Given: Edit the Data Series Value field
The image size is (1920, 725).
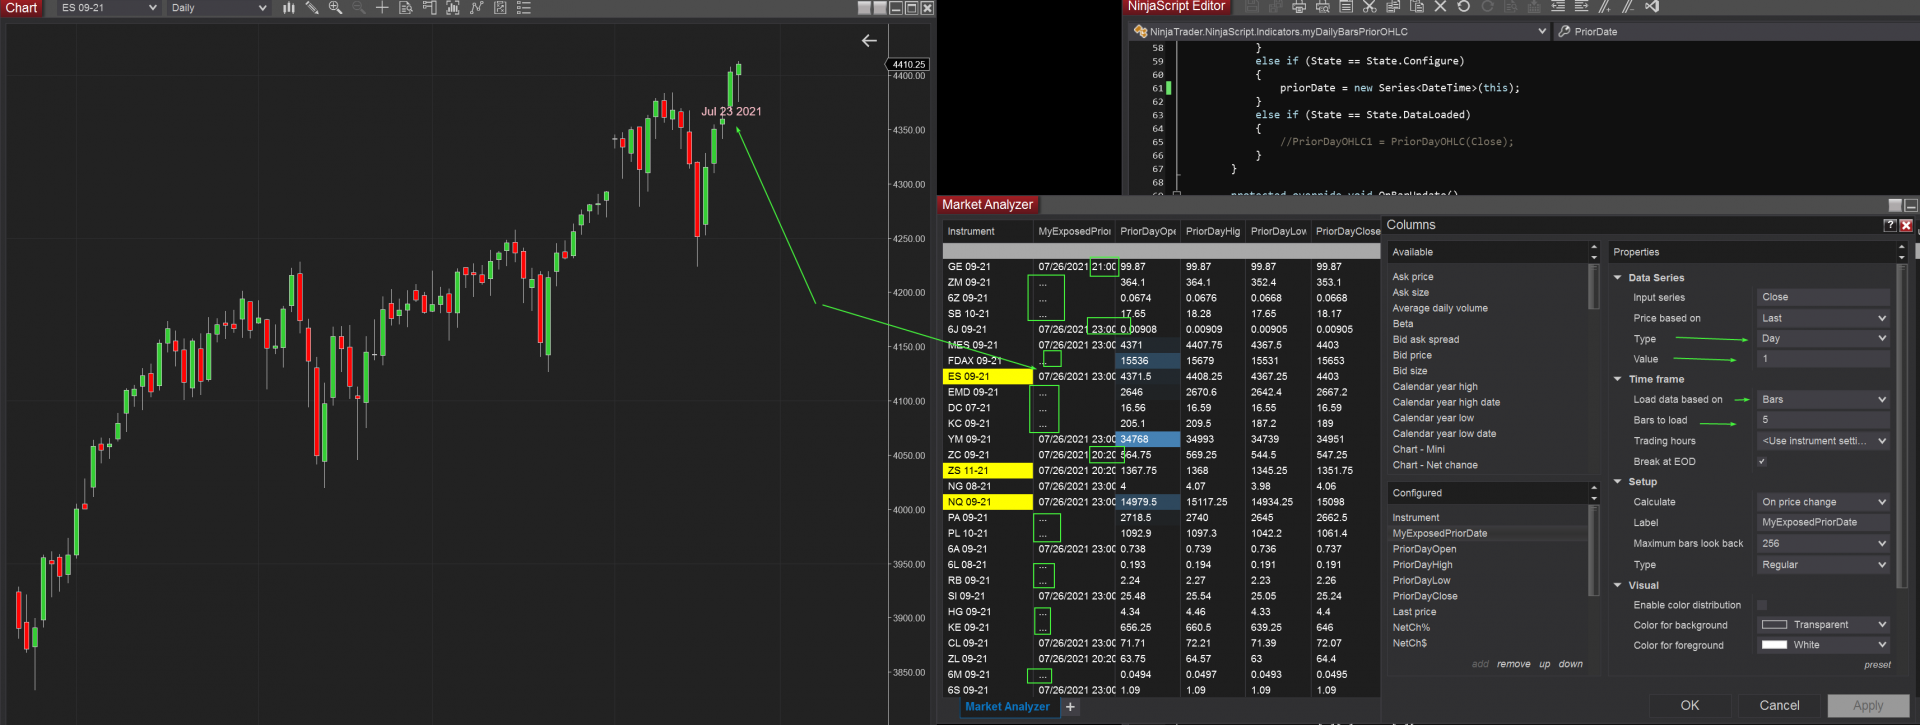Looking at the screenshot, I should (1824, 359).
